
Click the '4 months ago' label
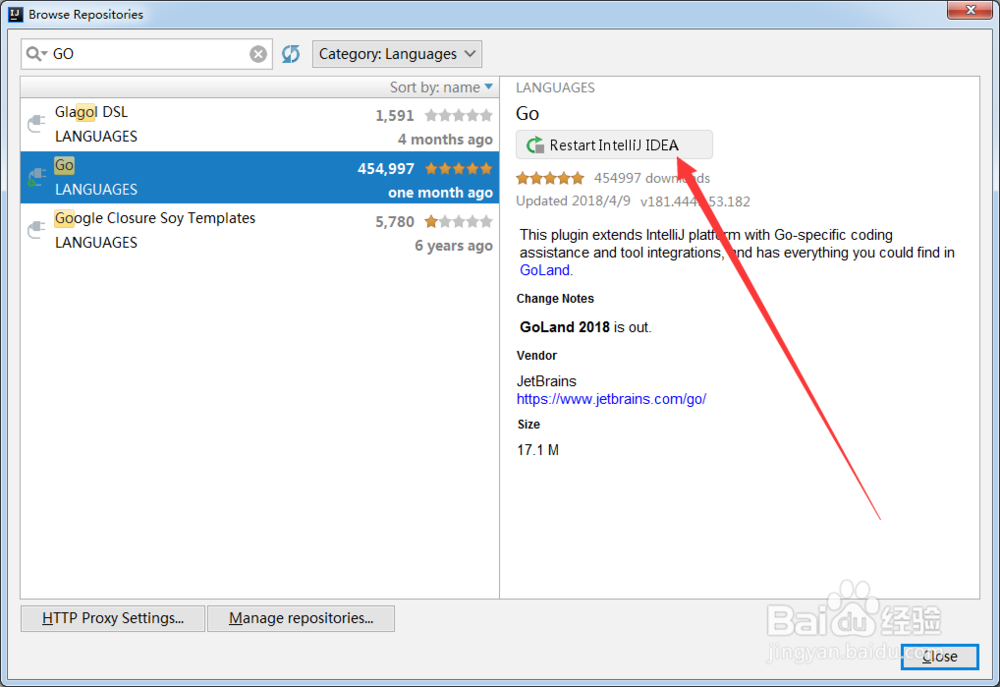coord(445,139)
